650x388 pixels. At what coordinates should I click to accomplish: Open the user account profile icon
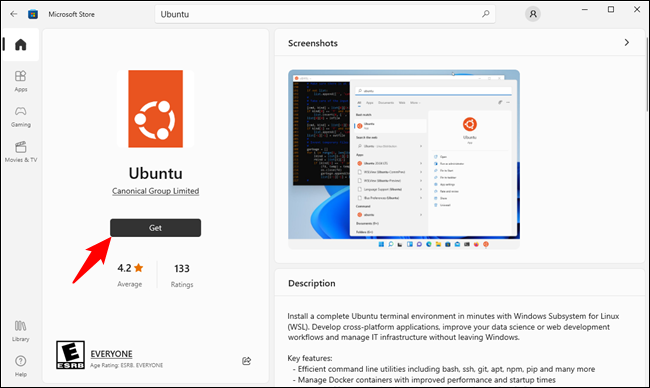pos(533,14)
